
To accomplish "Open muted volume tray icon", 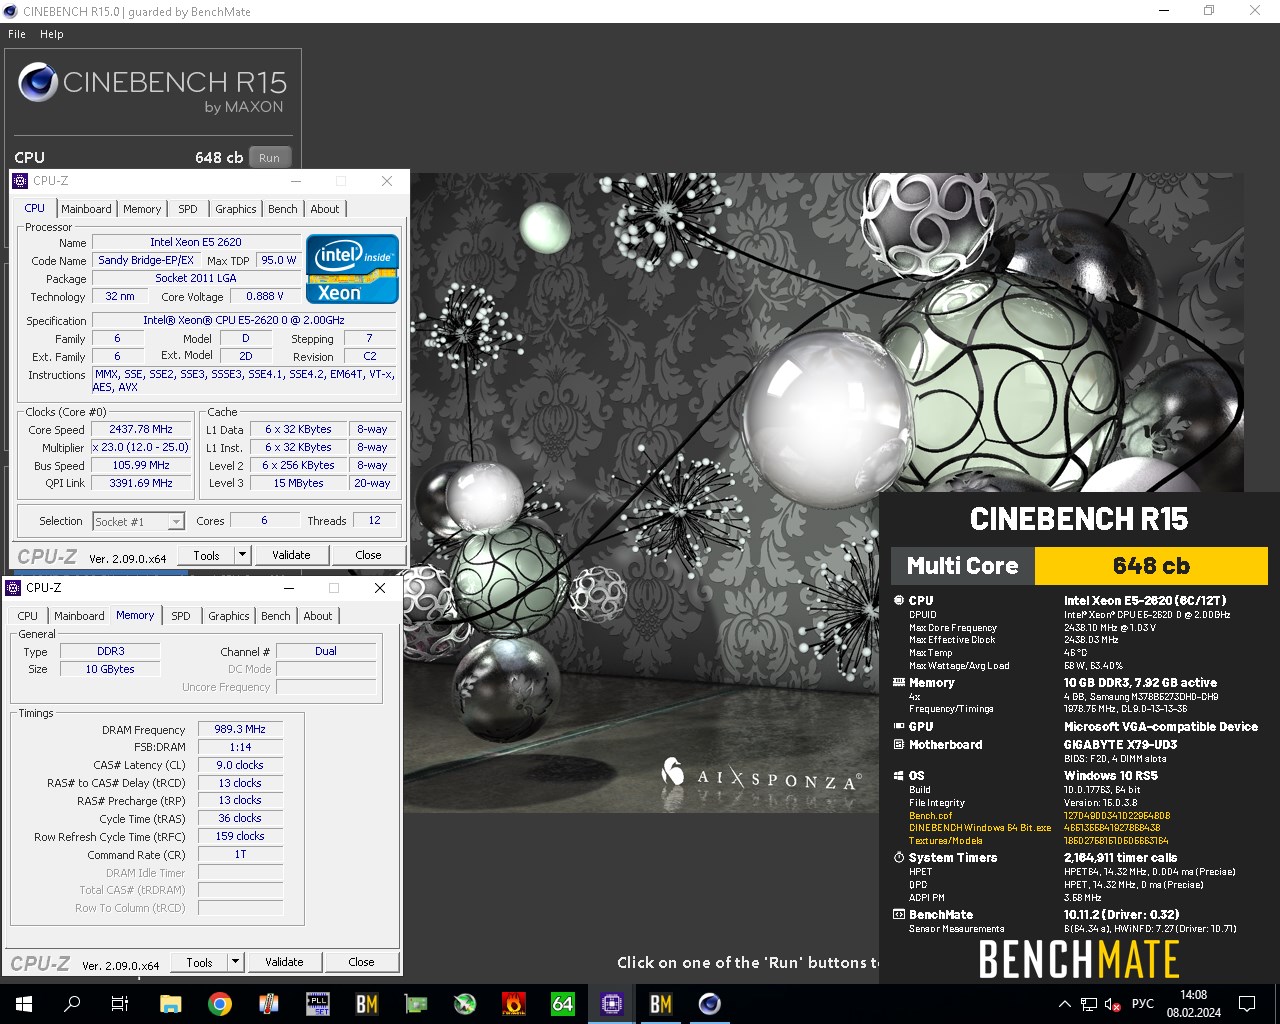I will pos(1113,1004).
